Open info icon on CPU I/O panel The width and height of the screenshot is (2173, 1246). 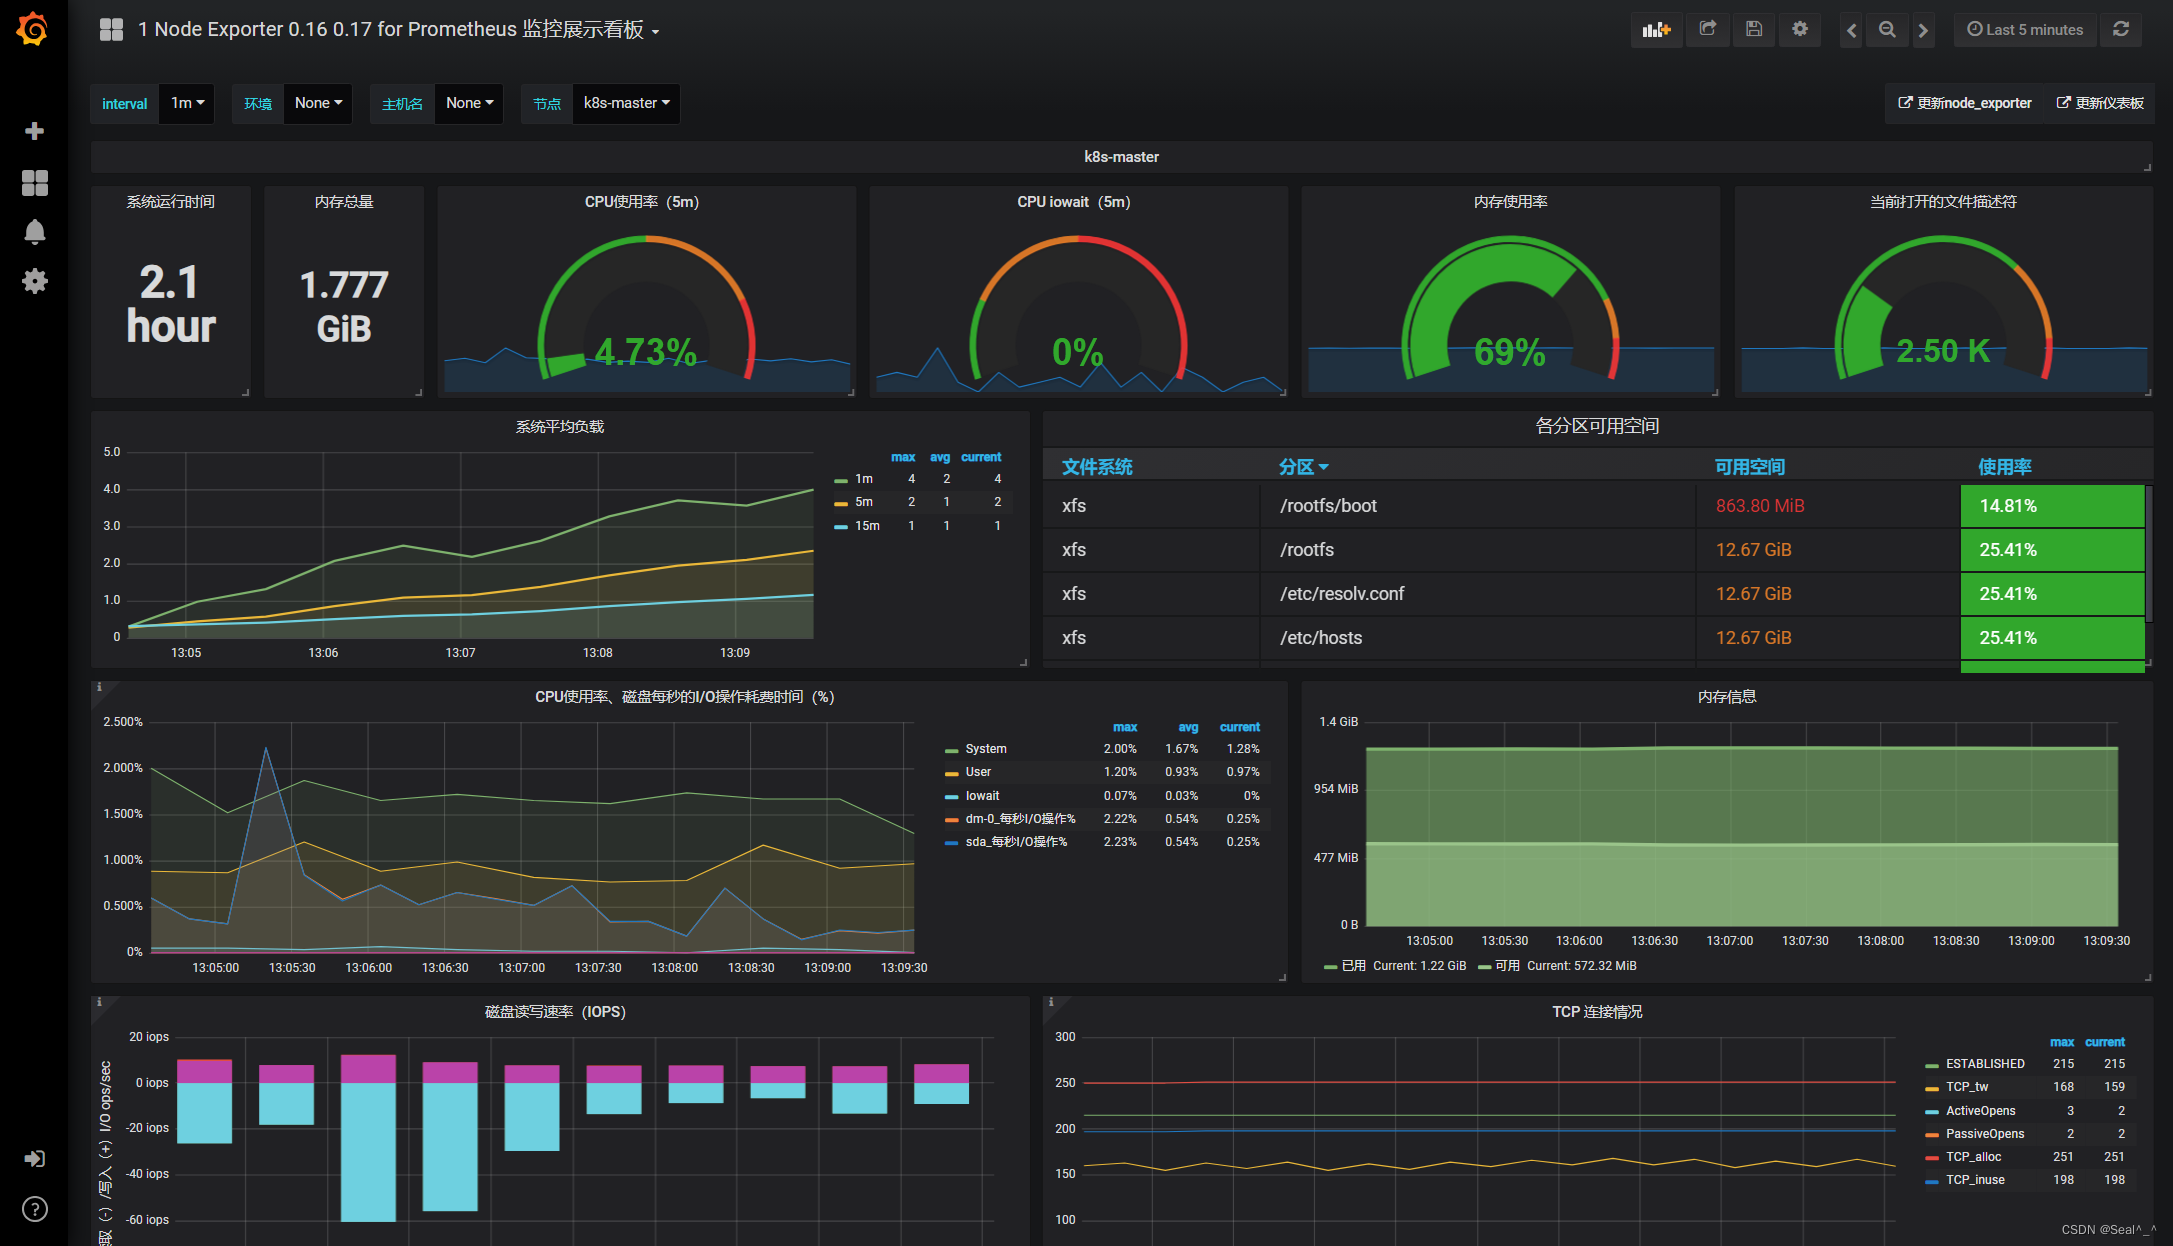(x=99, y=688)
